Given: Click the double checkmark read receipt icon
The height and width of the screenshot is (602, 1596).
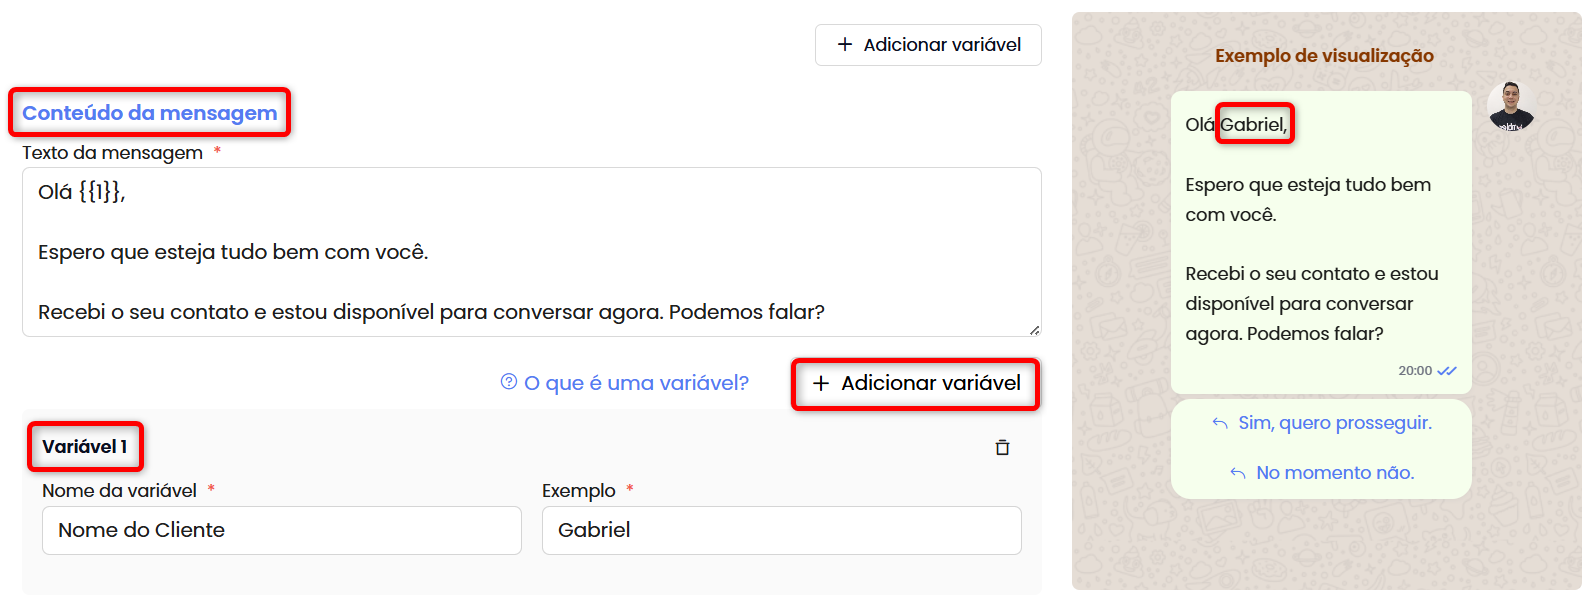Looking at the screenshot, I should pos(1446,370).
